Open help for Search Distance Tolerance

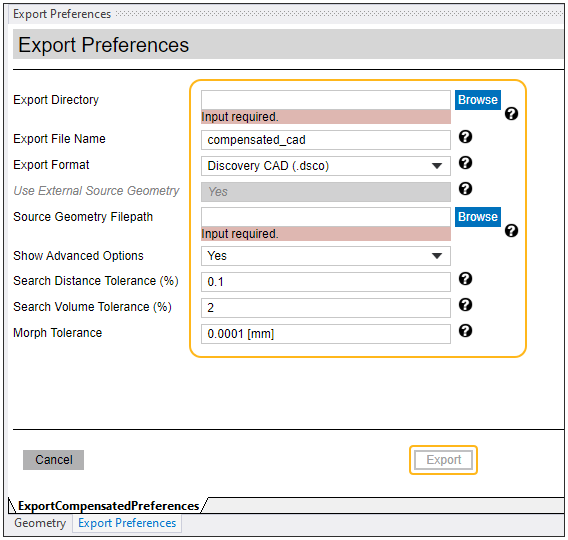465,279
